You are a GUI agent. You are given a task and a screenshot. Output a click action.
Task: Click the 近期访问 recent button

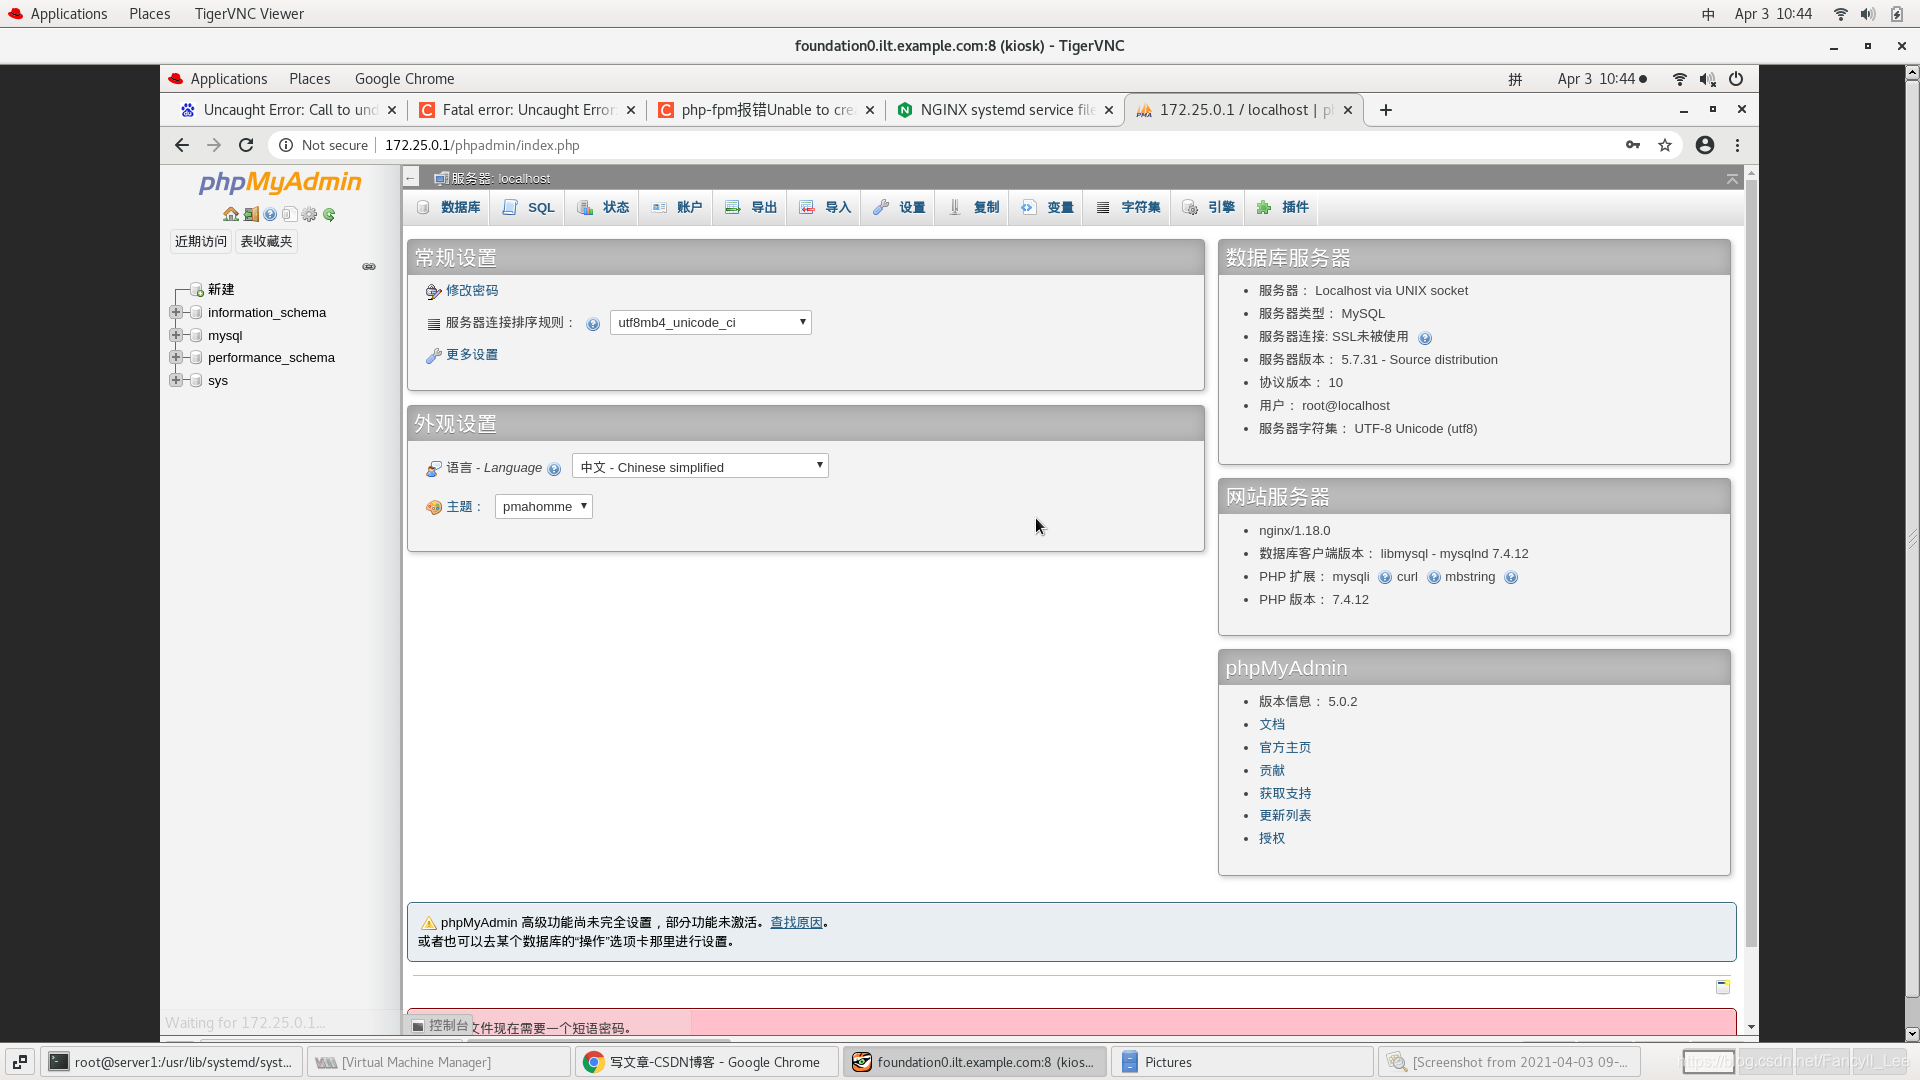pyautogui.click(x=201, y=241)
